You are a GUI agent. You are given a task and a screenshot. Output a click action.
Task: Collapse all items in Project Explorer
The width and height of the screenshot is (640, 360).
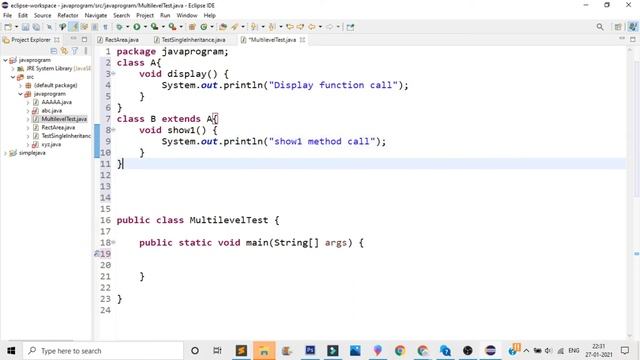(x=53, y=51)
